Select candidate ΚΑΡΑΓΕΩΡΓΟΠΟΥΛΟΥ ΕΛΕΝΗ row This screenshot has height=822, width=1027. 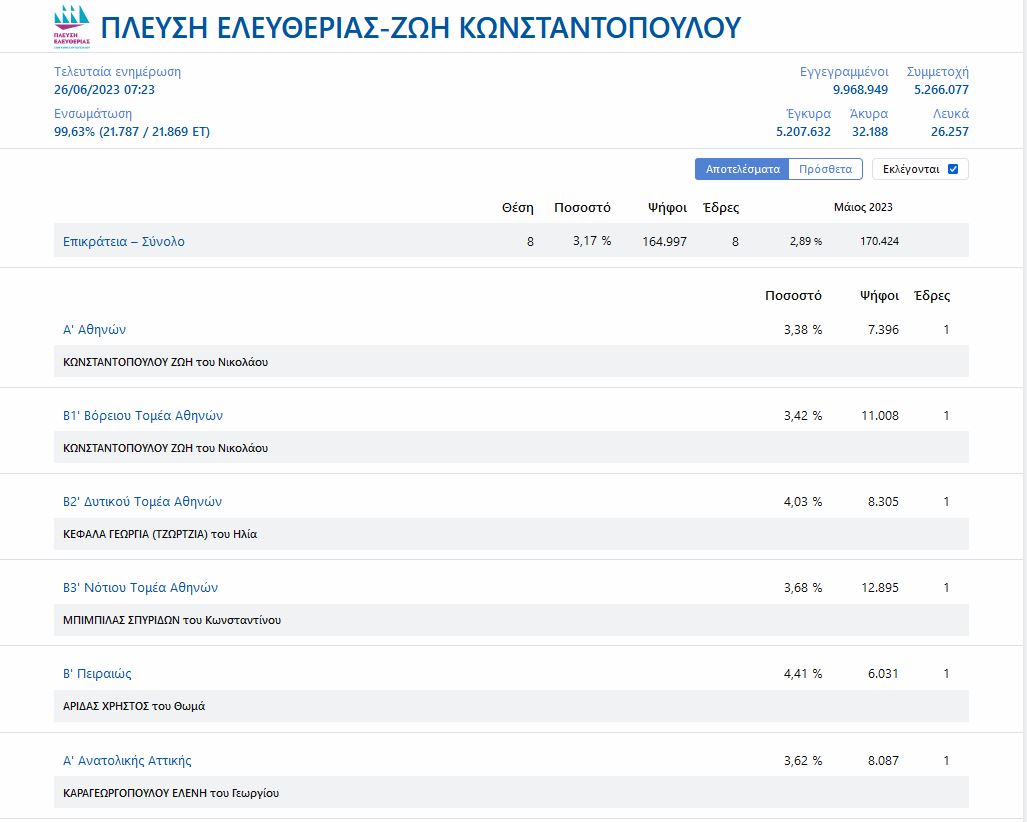click(x=171, y=793)
